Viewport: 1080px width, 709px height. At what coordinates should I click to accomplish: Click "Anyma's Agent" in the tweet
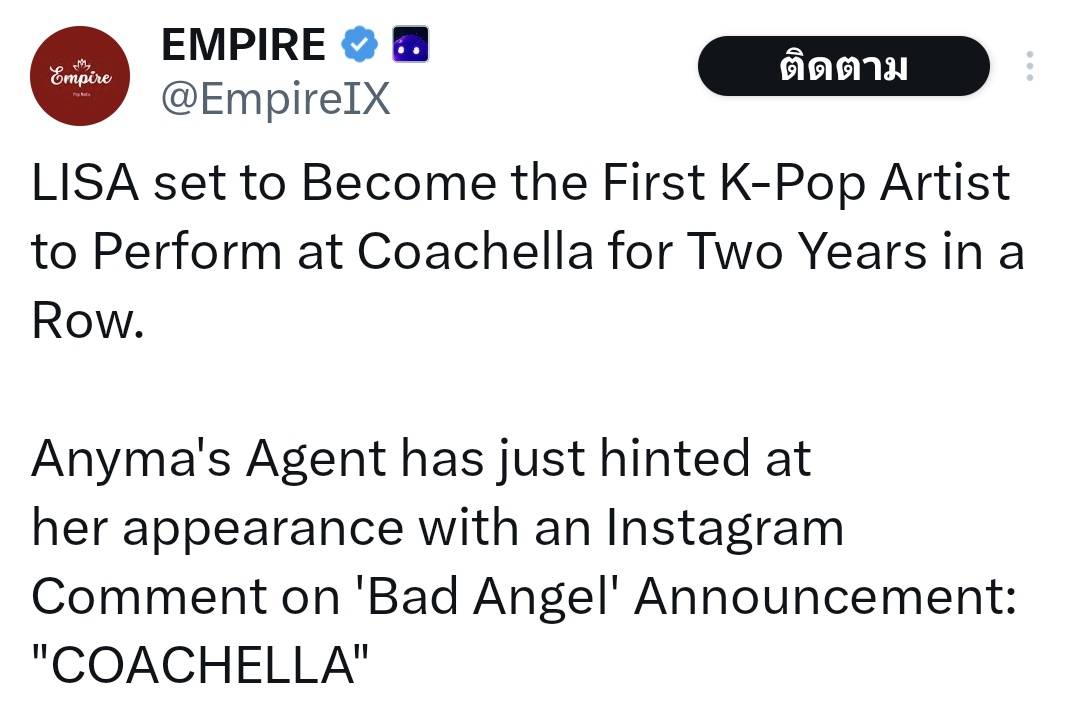208,460
